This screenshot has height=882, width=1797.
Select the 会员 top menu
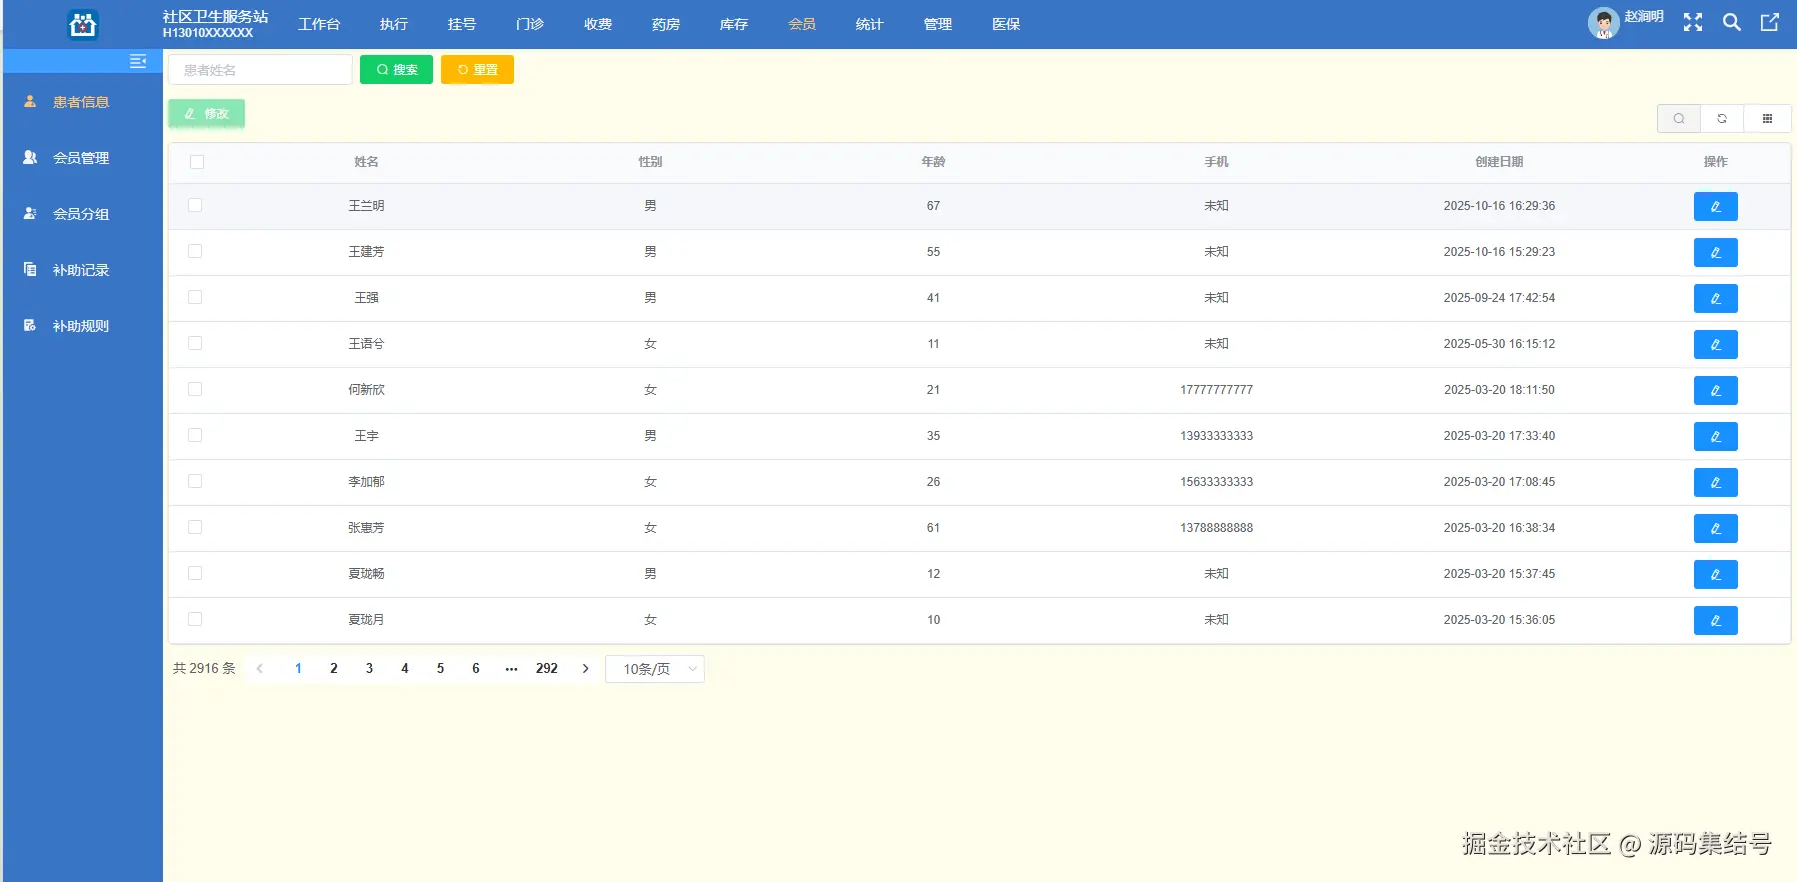click(x=802, y=24)
